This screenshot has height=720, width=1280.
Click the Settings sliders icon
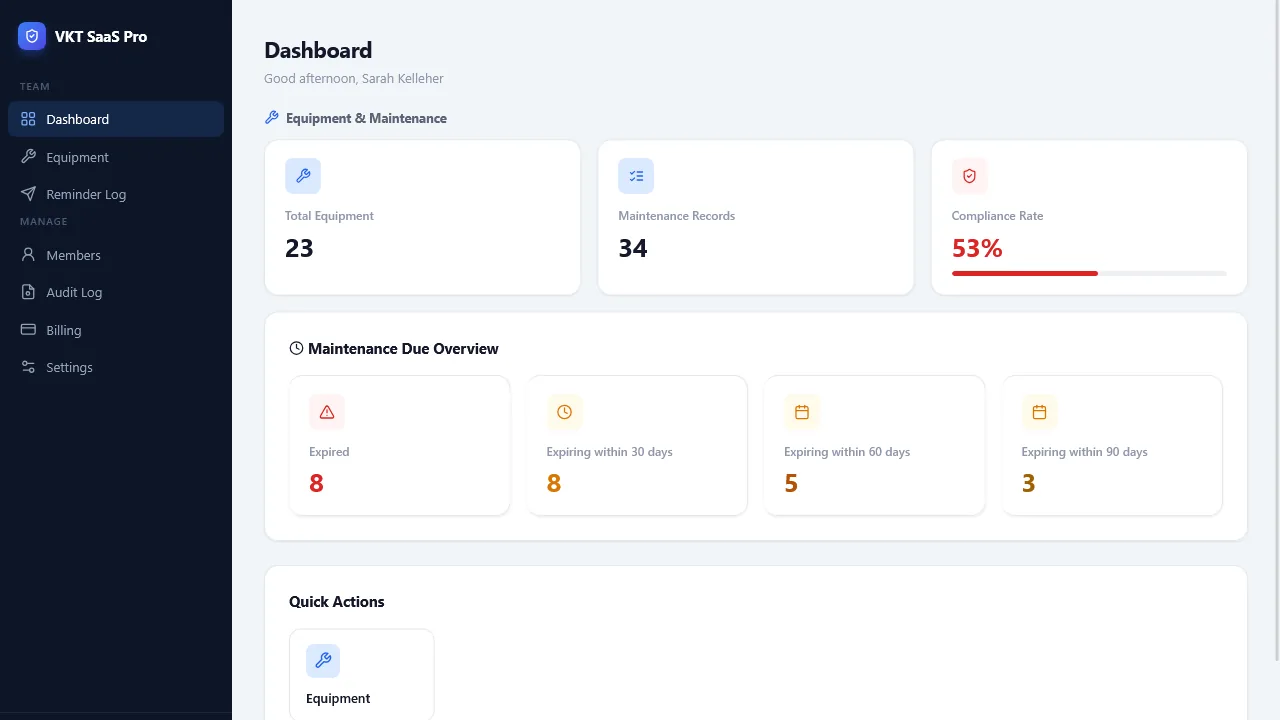[x=28, y=367]
